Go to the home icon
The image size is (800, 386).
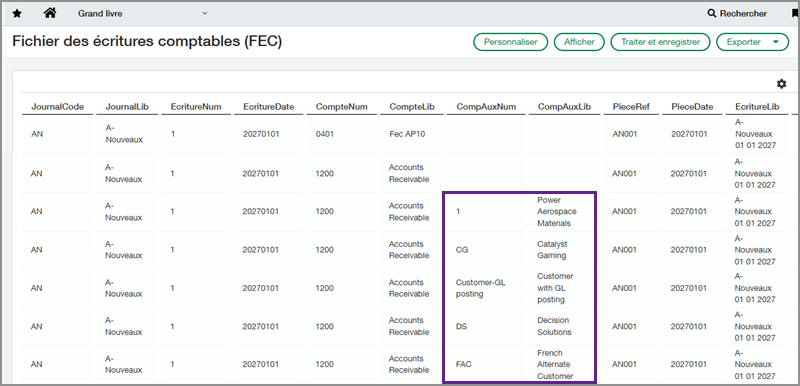49,13
